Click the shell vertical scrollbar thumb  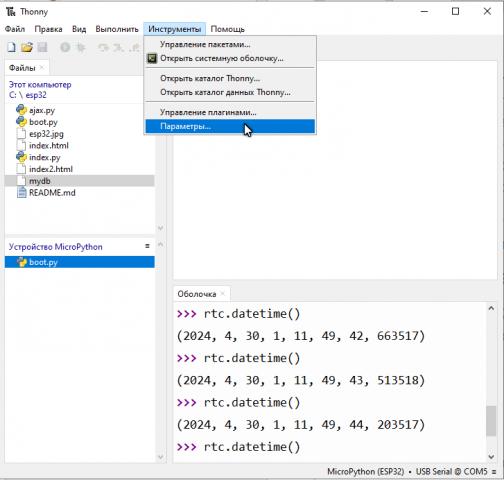point(491,421)
